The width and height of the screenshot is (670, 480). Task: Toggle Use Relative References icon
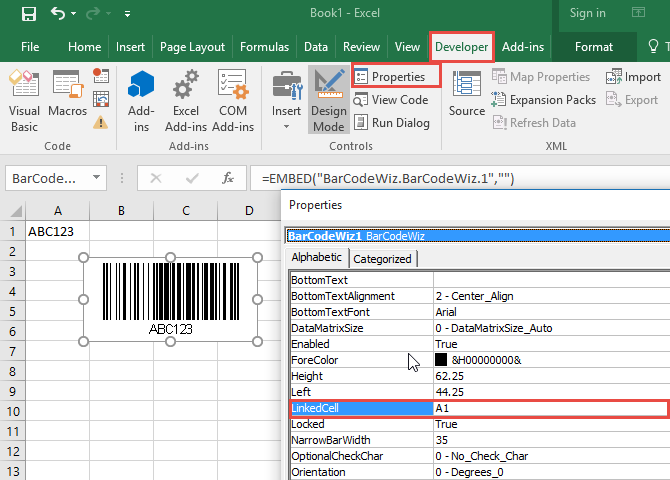click(x=101, y=99)
